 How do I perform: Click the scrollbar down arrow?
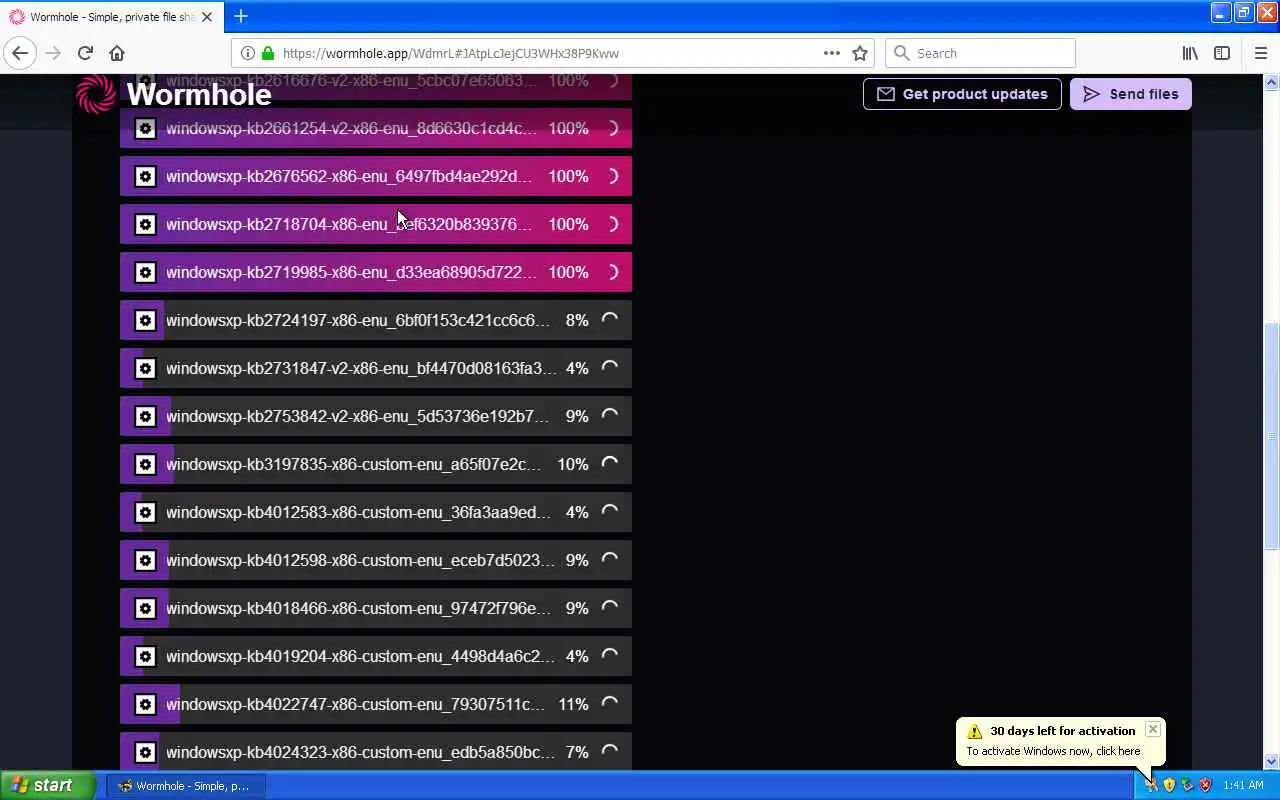(x=1272, y=762)
